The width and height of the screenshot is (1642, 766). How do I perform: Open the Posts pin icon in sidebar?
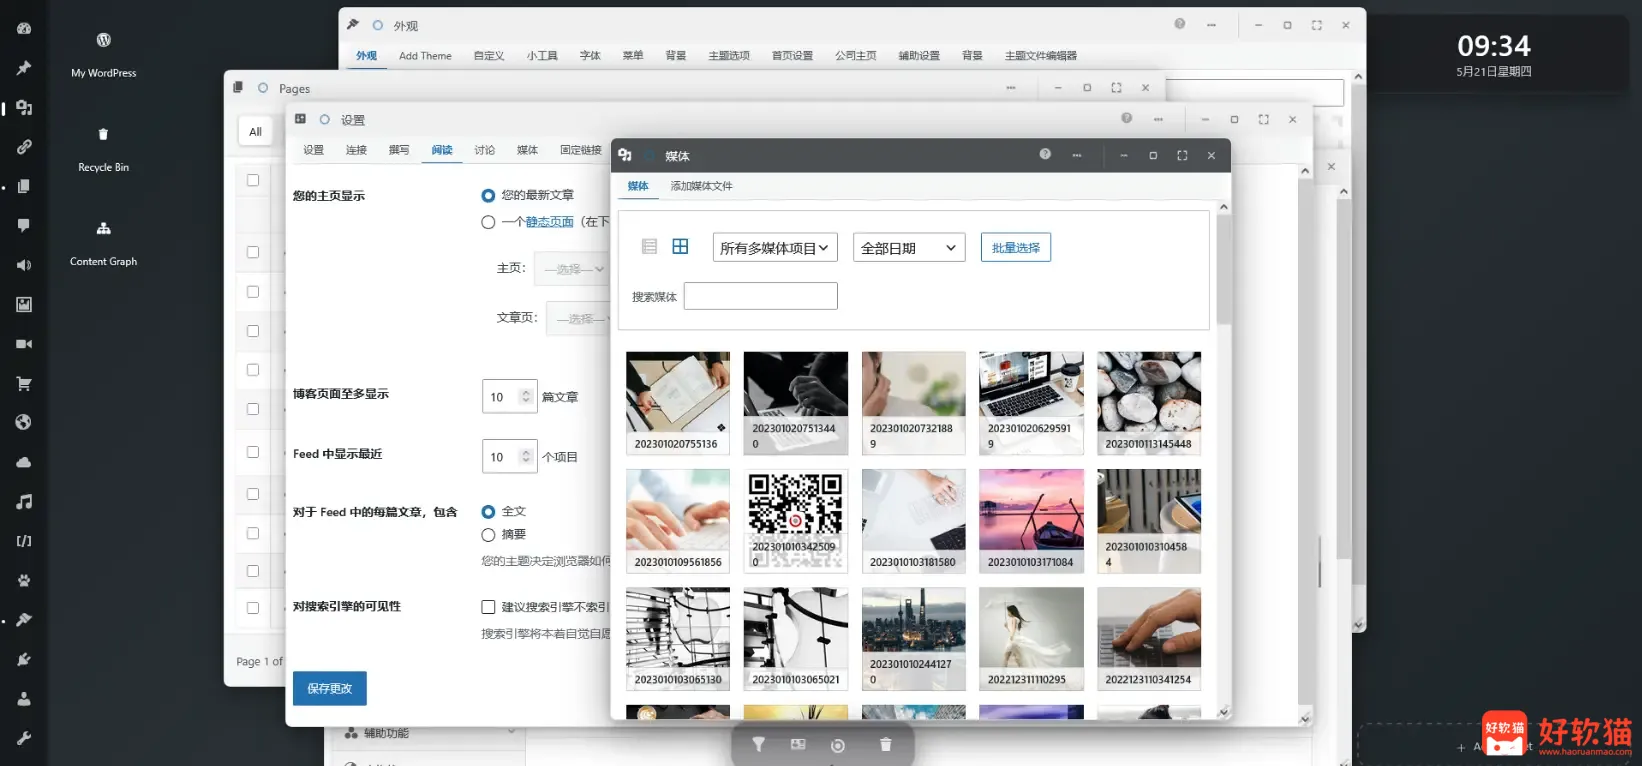coord(24,68)
